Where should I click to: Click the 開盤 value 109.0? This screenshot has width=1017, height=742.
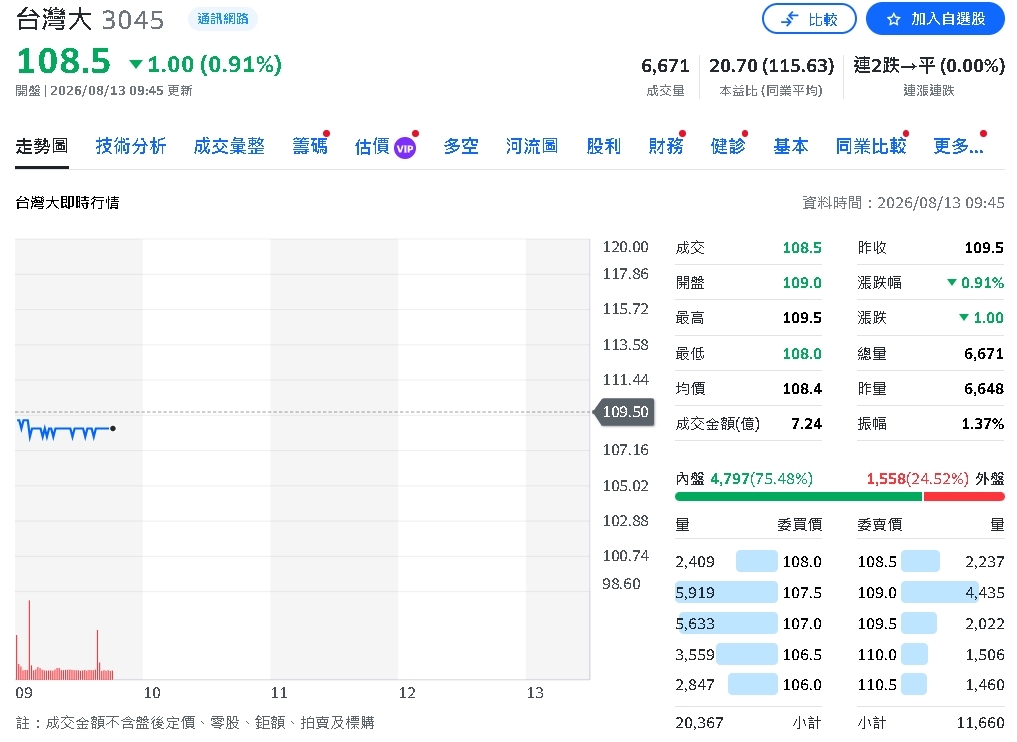(802, 283)
